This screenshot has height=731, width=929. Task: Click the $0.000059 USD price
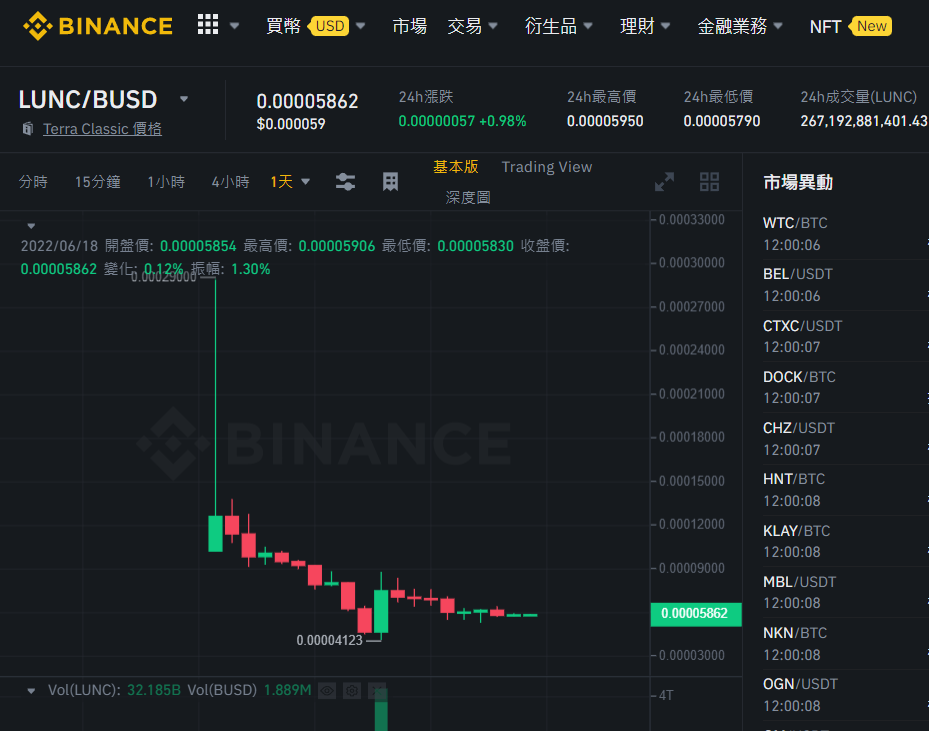click(291, 124)
